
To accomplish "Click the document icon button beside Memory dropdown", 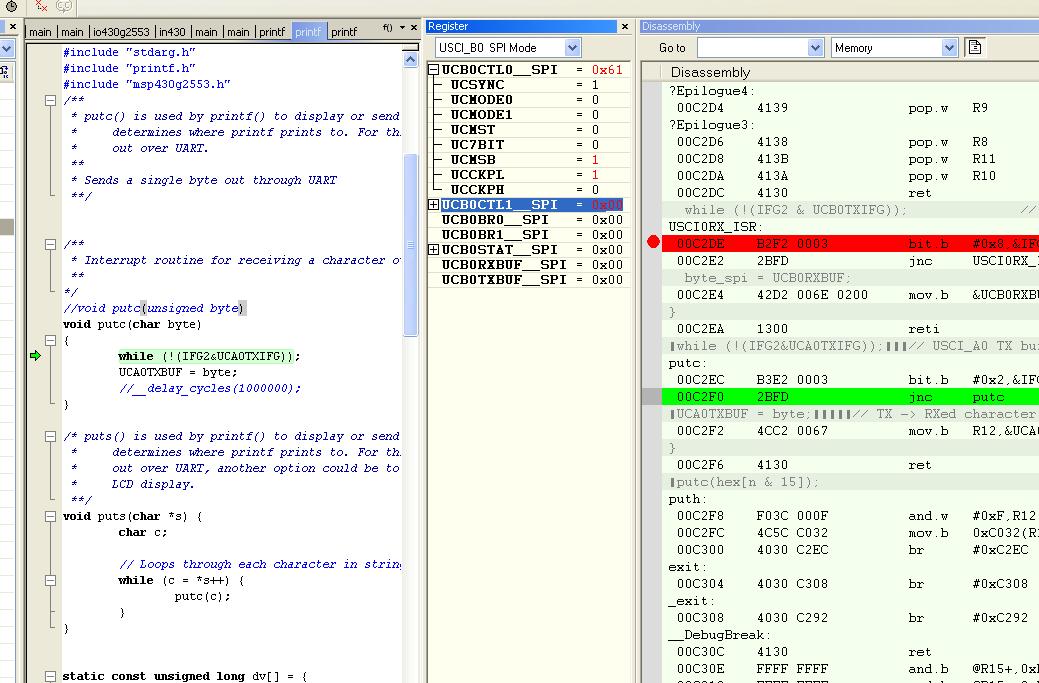I will coord(975,47).
